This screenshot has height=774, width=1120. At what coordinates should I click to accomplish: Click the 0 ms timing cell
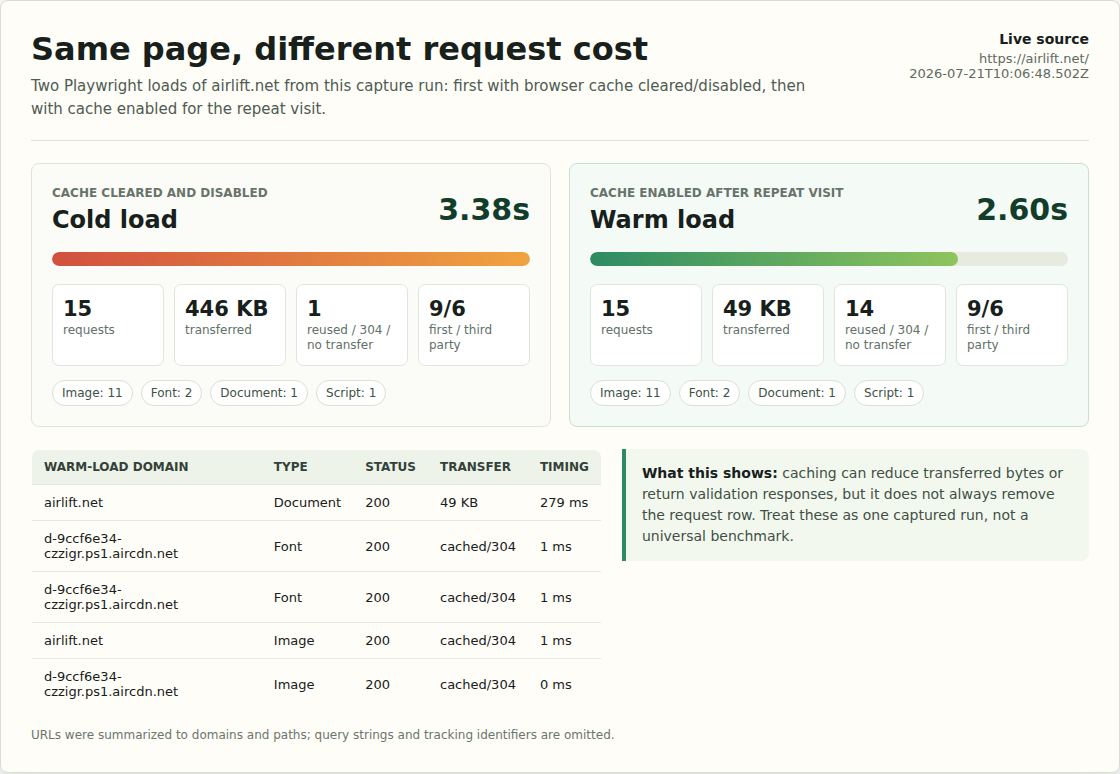(556, 685)
